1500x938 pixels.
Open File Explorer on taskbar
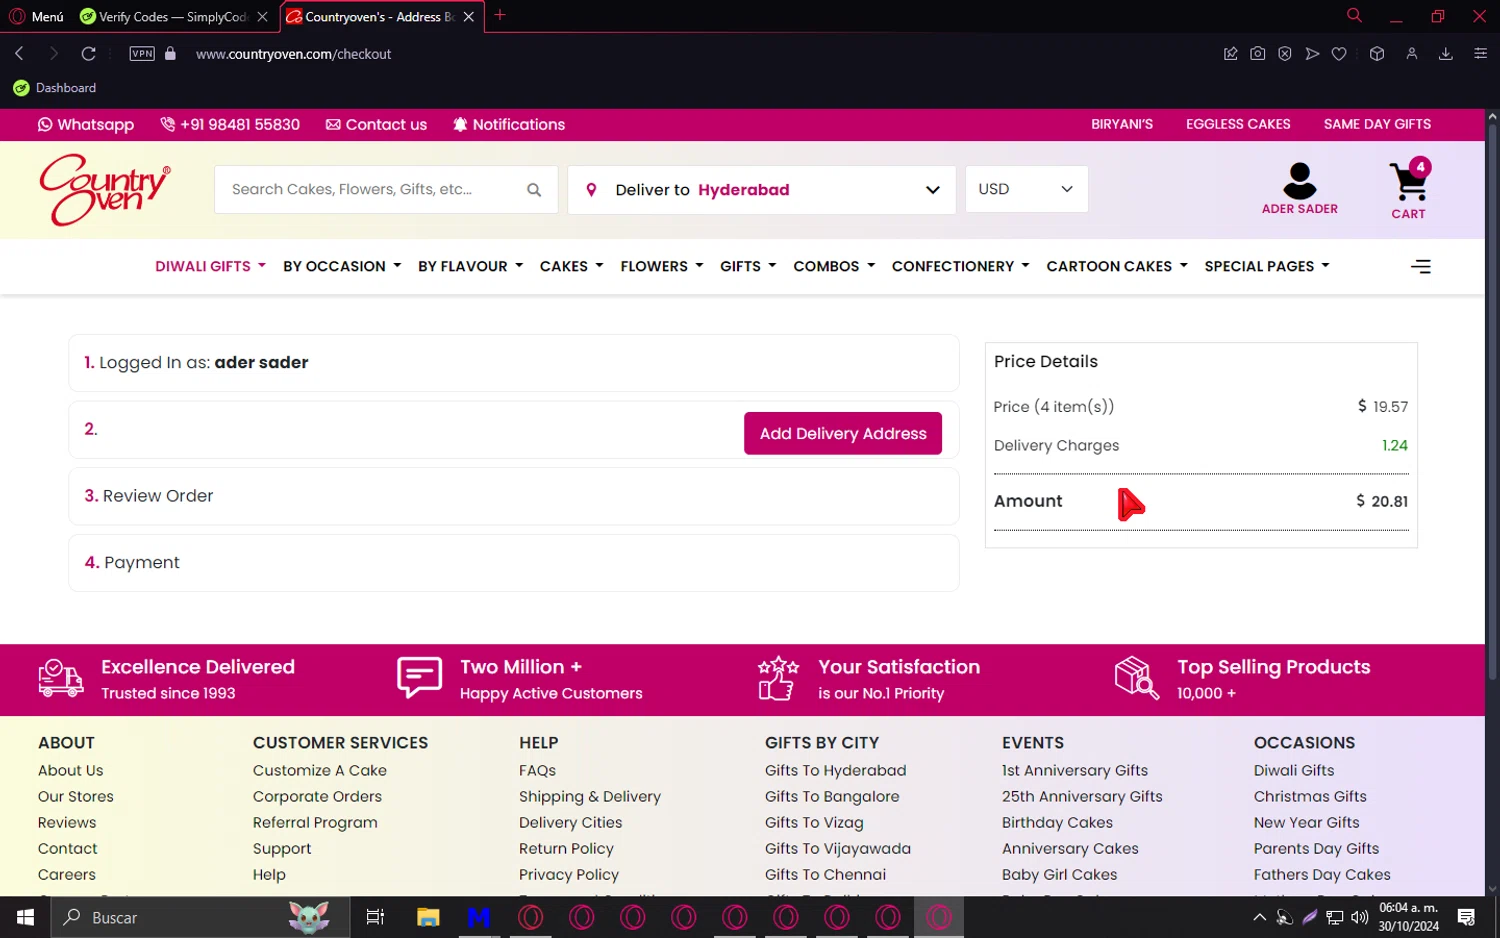point(428,917)
